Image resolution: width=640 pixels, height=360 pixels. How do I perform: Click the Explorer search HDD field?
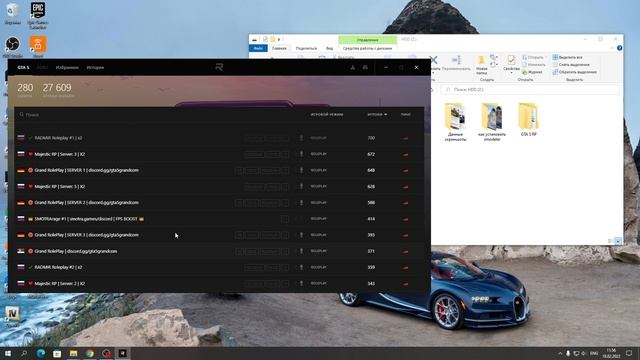529,89
